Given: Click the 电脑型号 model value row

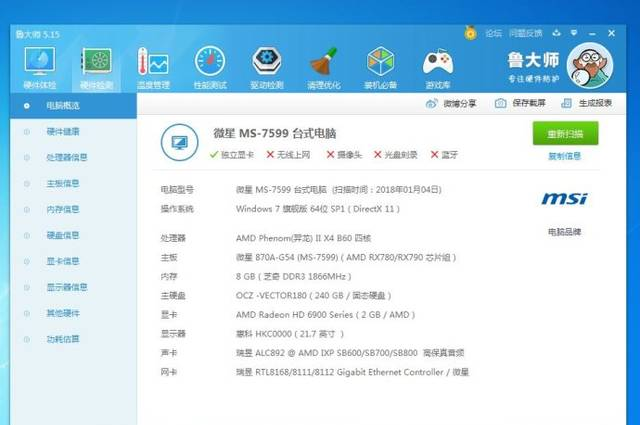Looking at the screenshot, I should pyautogui.click(x=339, y=190).
